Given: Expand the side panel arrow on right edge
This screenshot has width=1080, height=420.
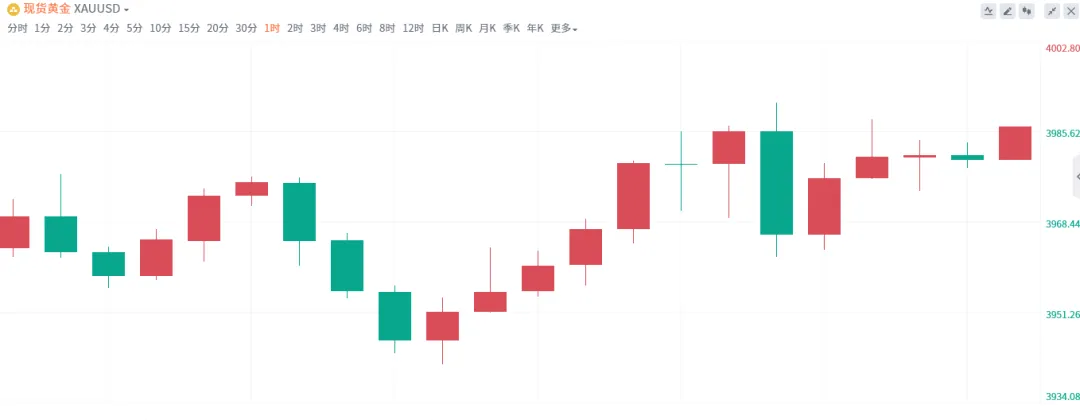Looking at the screenshot, I should pos(1076,177).
